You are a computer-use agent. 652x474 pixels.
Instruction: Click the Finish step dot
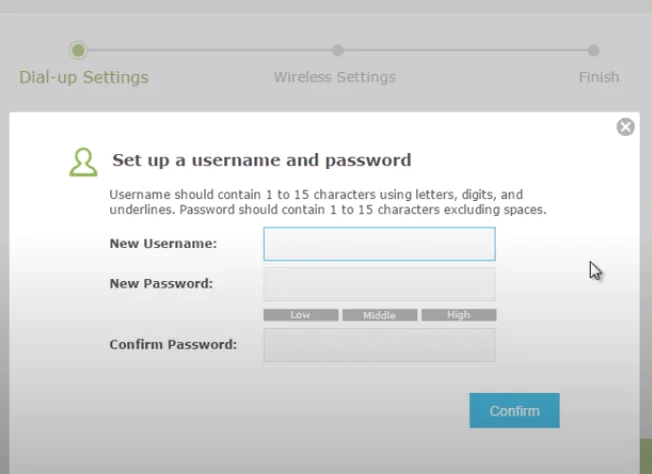tap(593, 50)
